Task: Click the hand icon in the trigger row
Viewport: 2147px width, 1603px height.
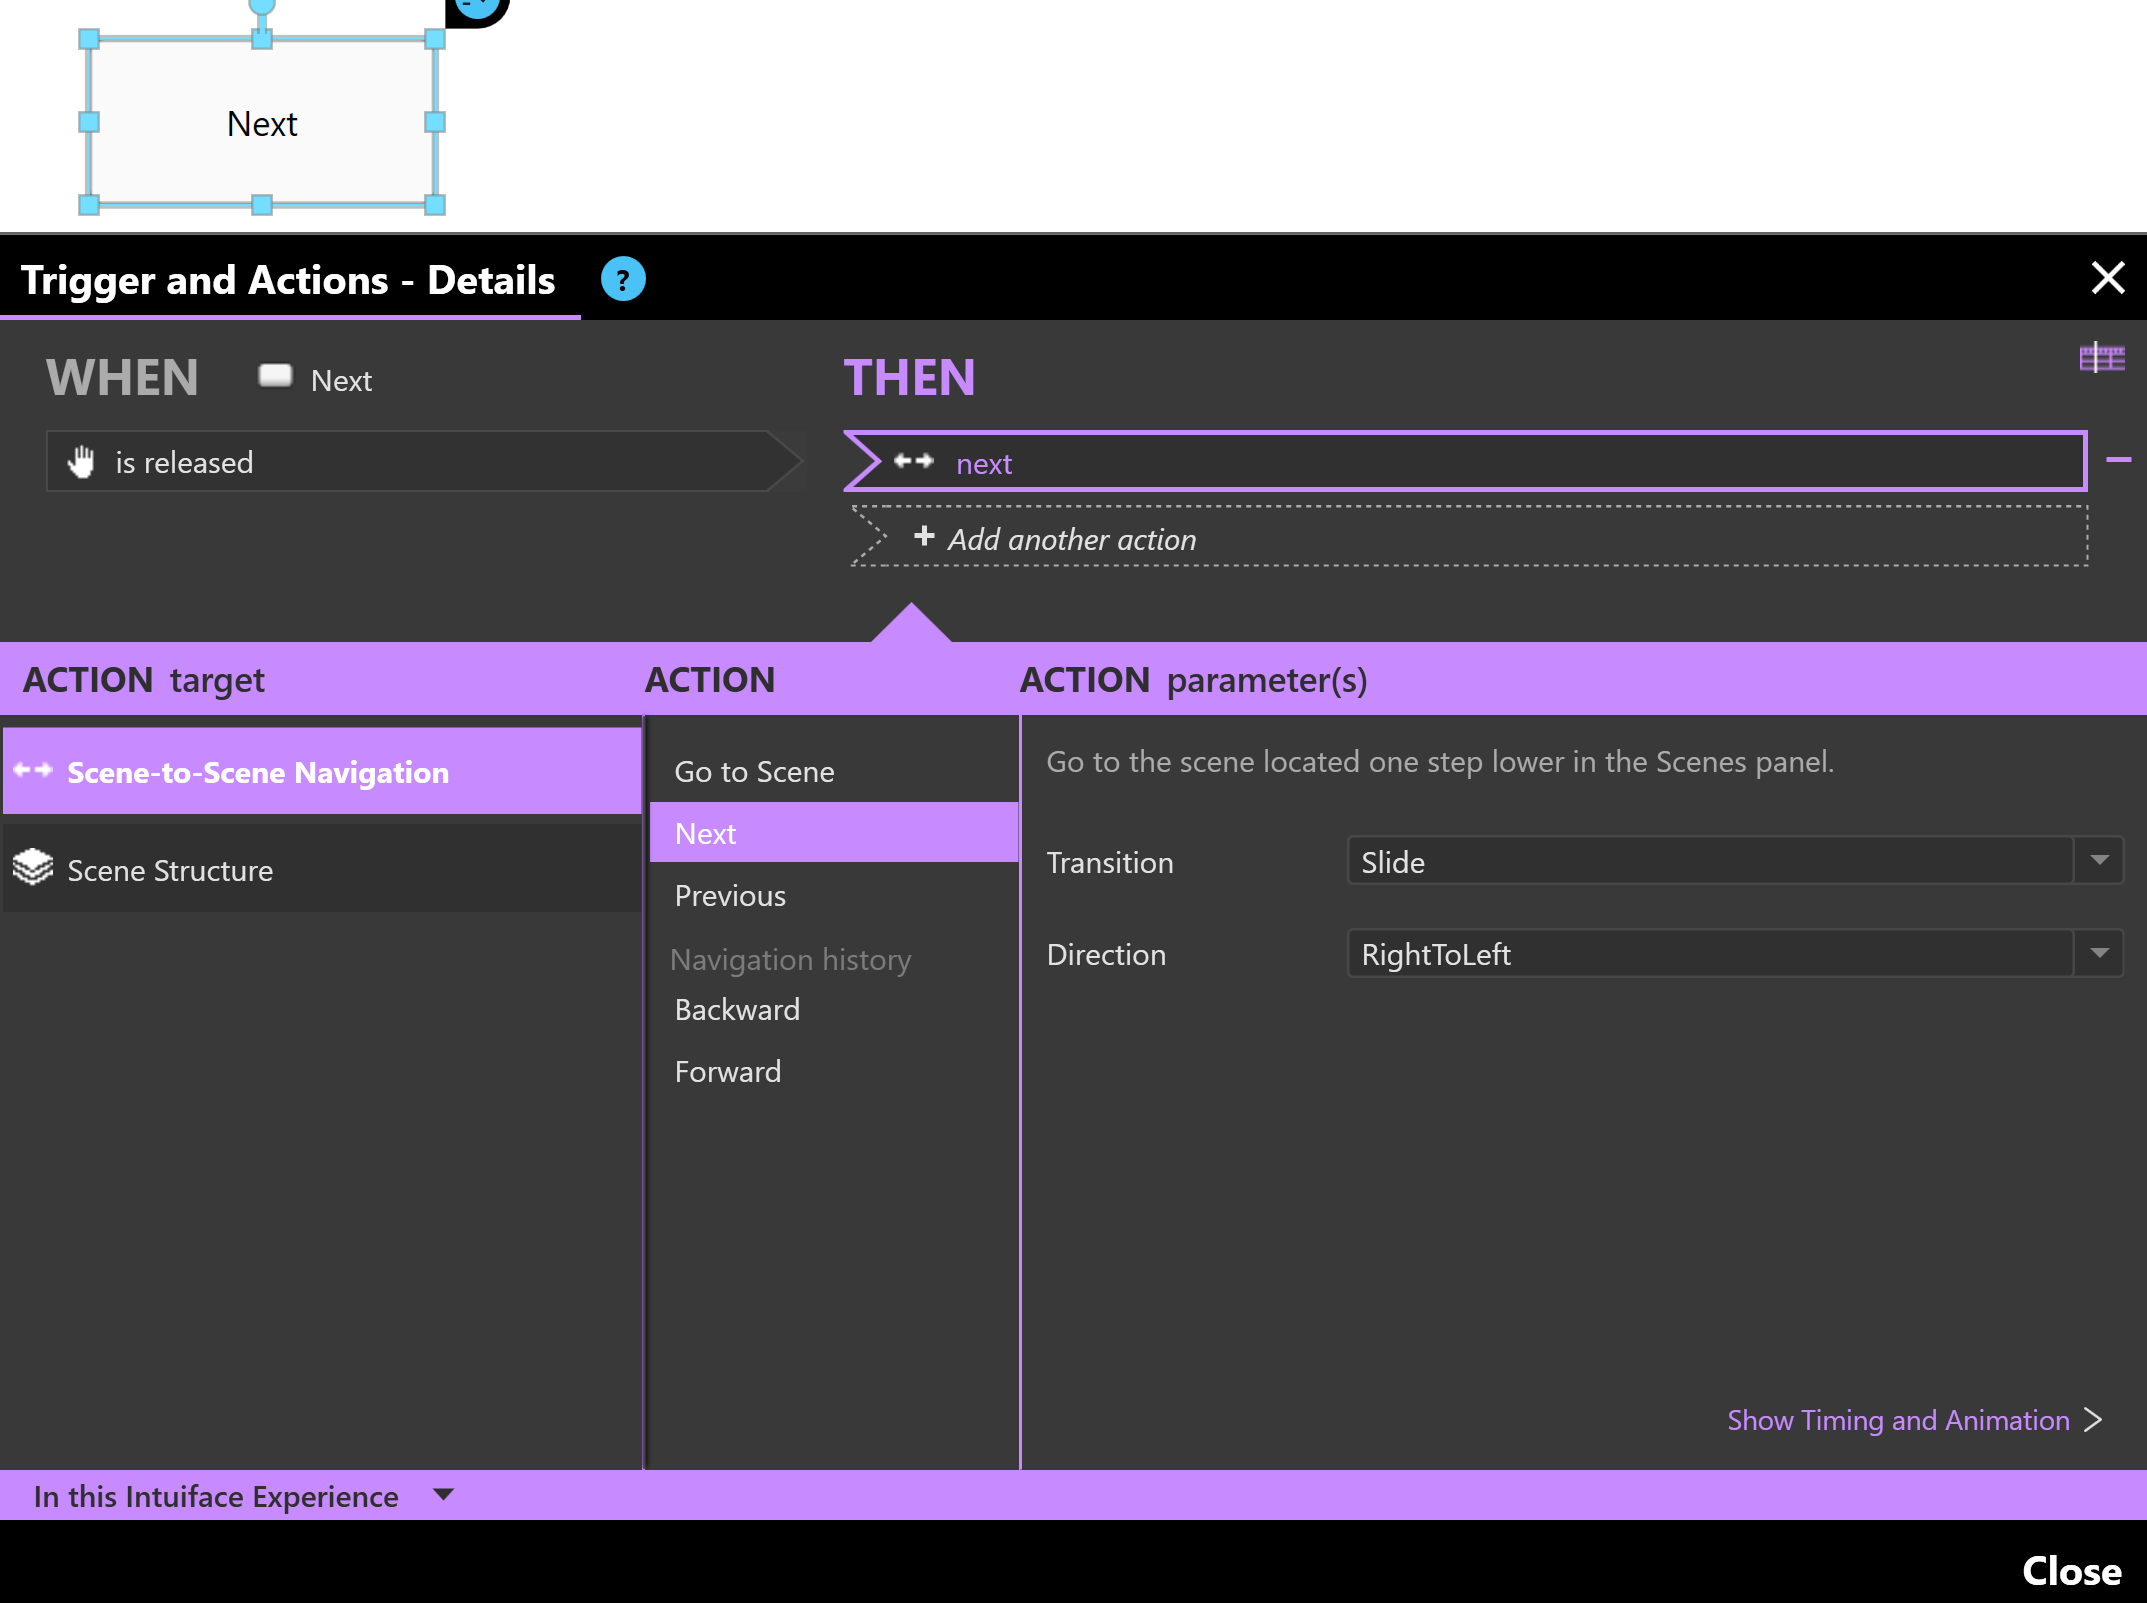Action: [x=81, y=462]
